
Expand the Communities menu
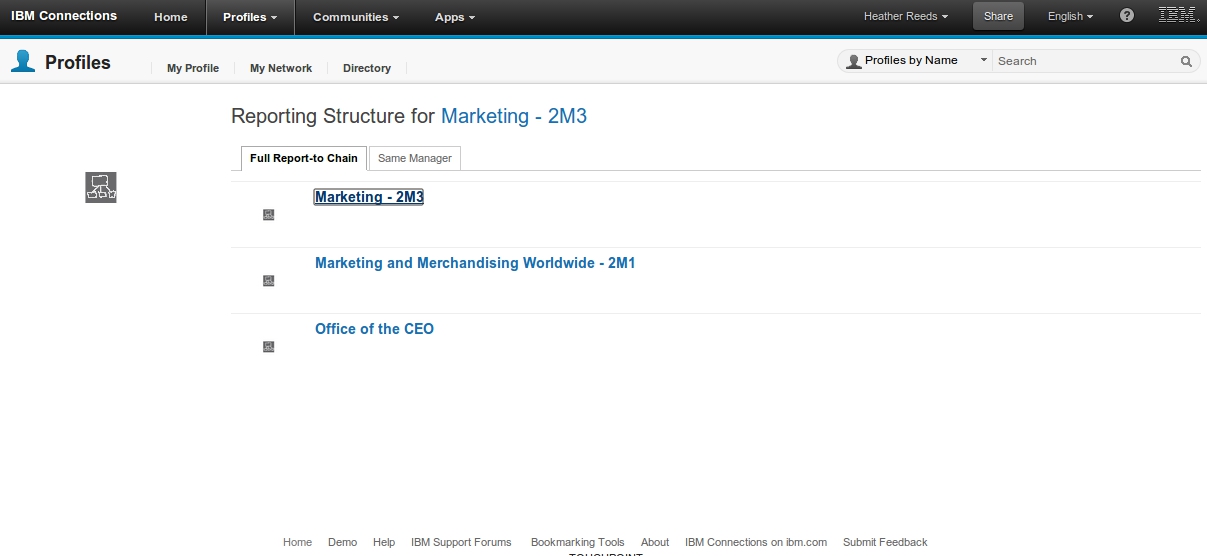(355, 17)
